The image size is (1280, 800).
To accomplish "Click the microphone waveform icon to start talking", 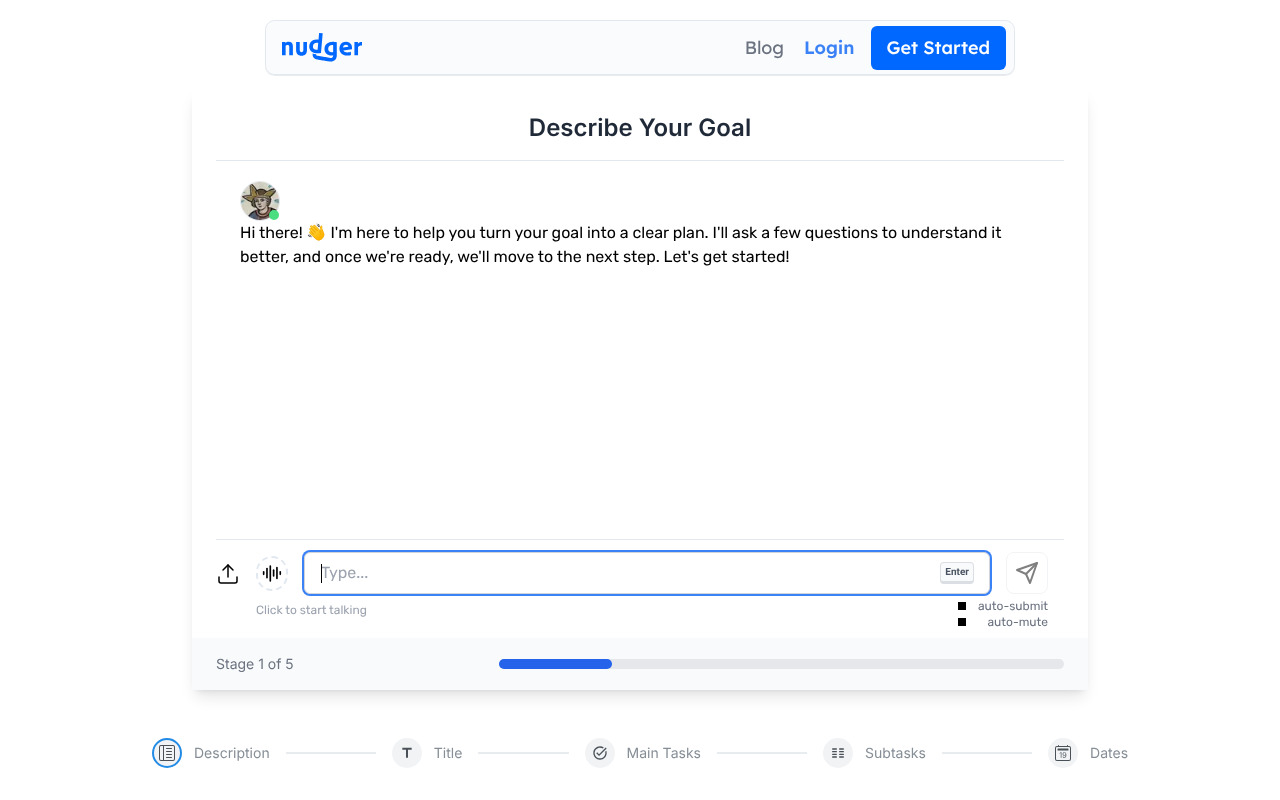I will (x=272, y=573).
